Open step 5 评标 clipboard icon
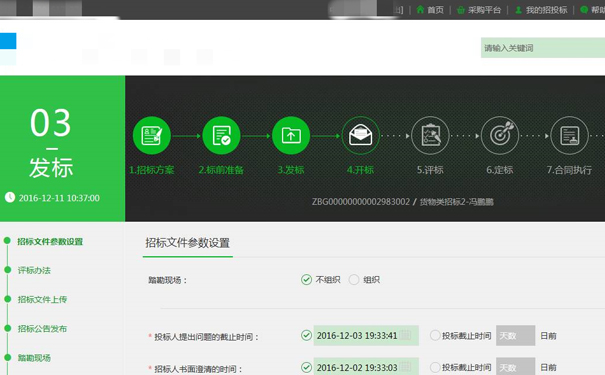605x375 pixels. [430, 136]
